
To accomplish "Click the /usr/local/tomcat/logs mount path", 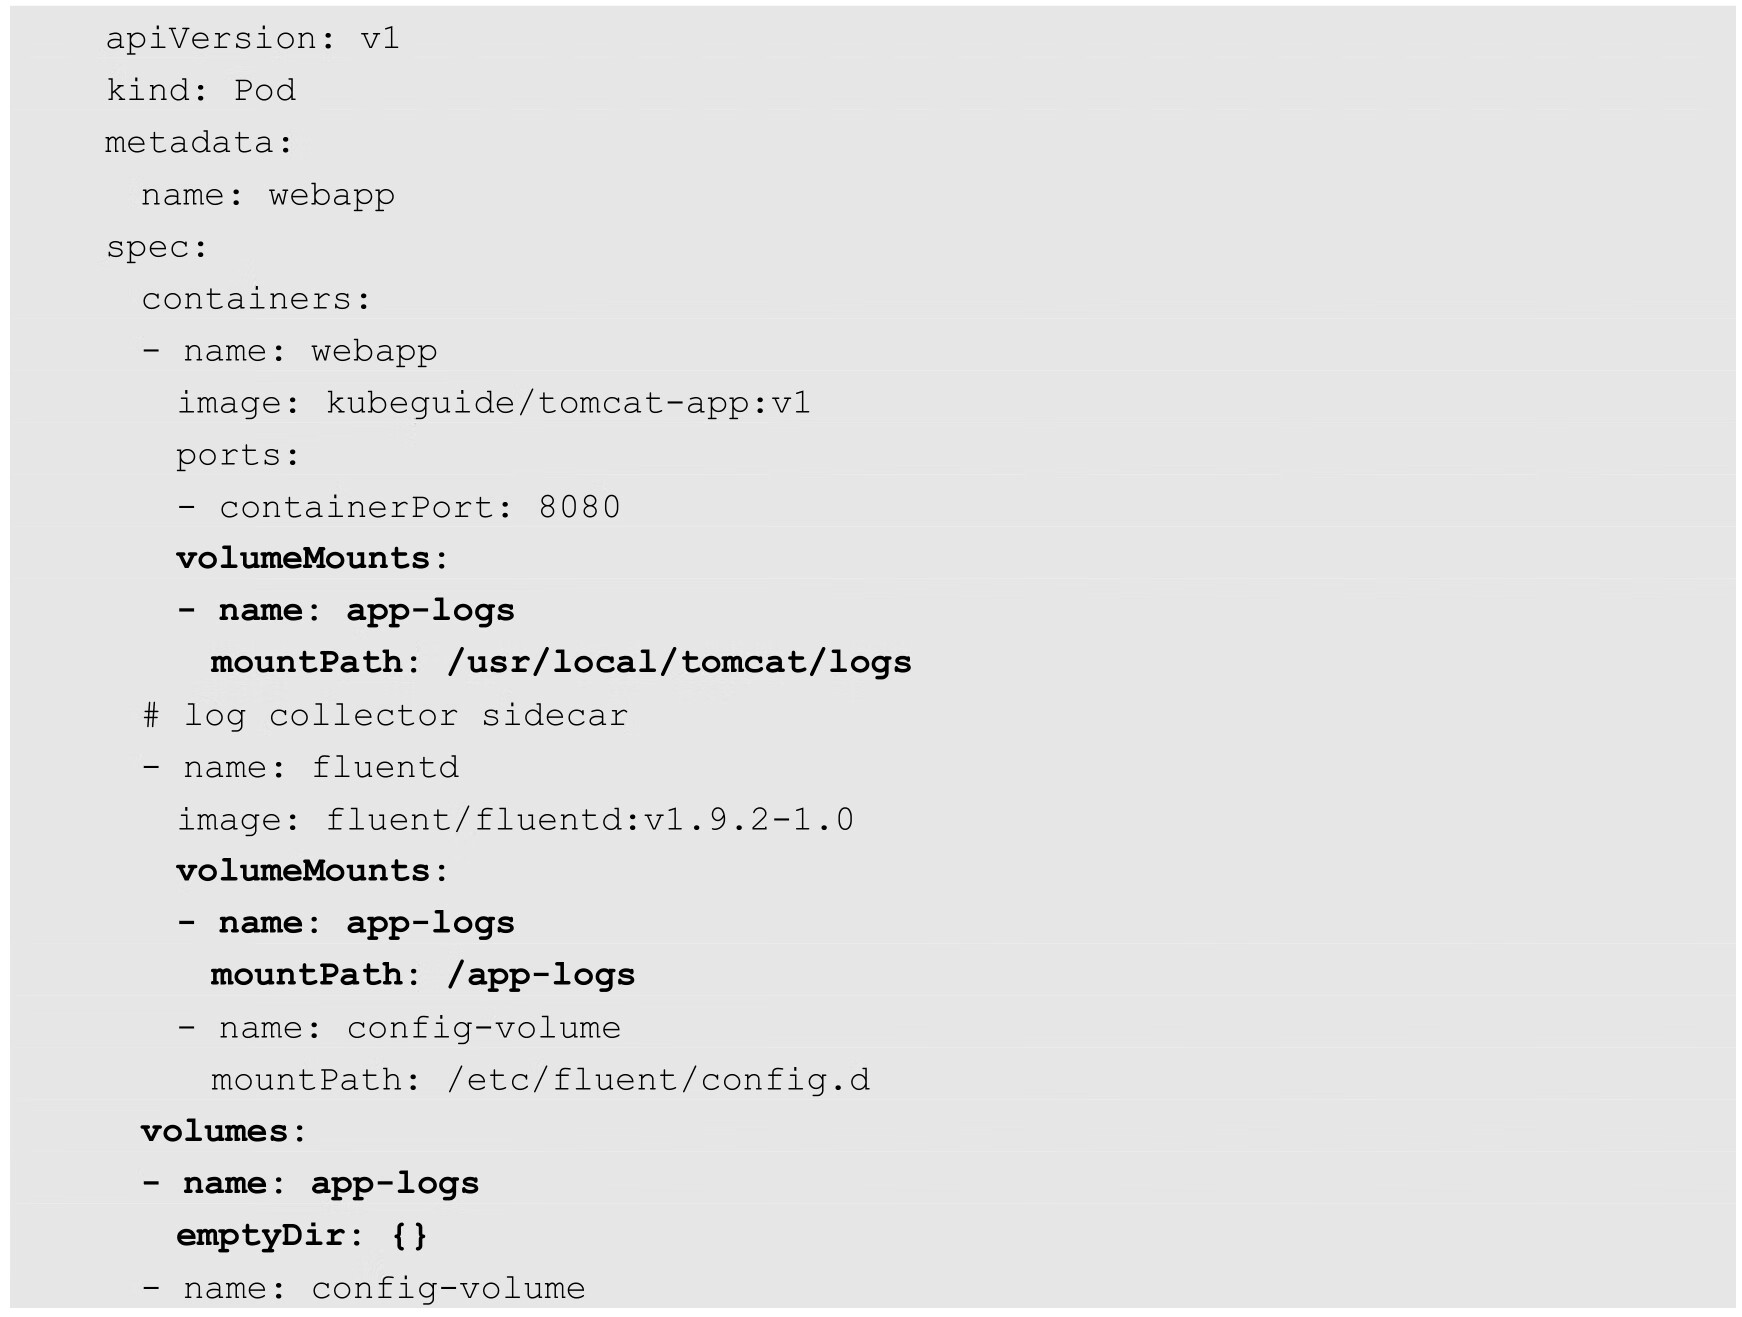I will tap(679, 662).
